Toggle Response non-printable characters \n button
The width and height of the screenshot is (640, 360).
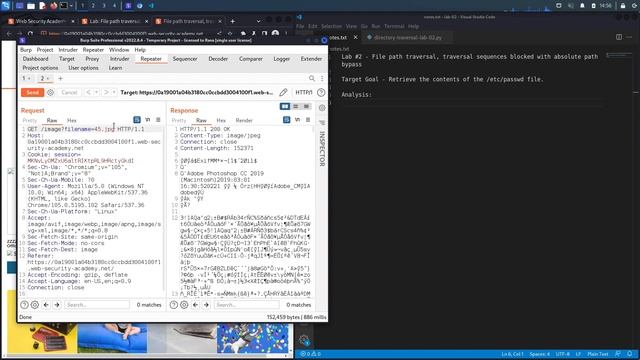point(298,120)
